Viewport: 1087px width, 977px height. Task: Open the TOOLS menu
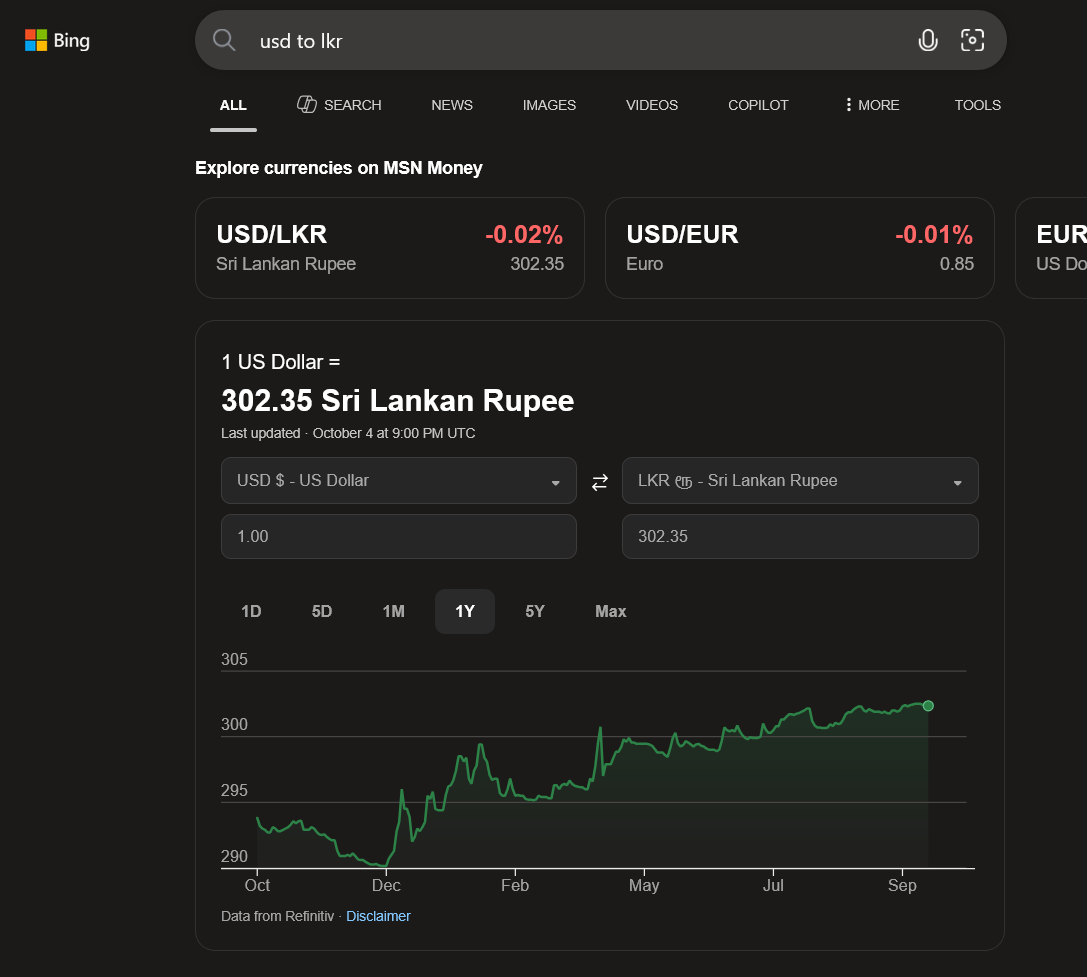(x=977, y=105)
